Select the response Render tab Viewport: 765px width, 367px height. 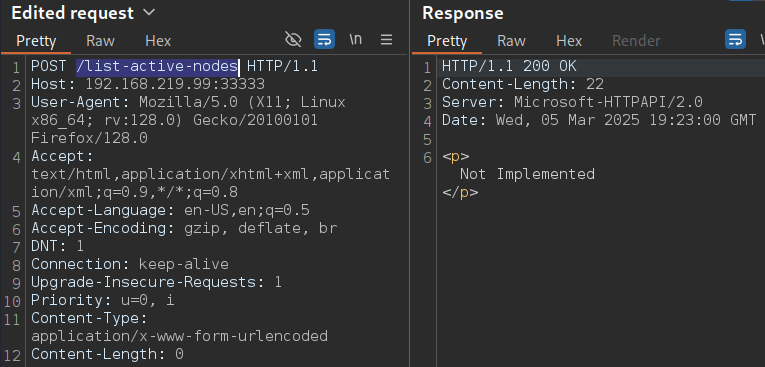pyautogui.click(x=636, y=41)
